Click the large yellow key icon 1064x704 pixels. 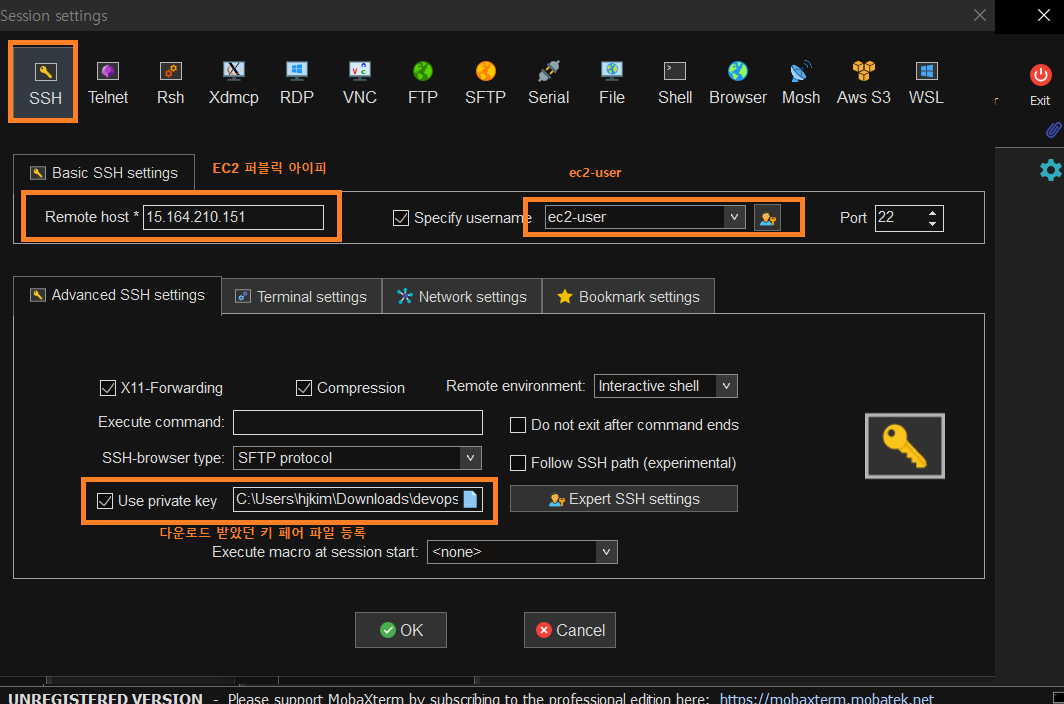pyautogui.click(x=905, y=446)
